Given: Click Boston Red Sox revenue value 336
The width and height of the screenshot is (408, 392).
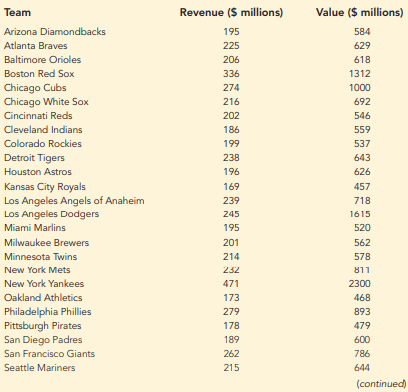Looking at the screenshot, I should point(231,74).
